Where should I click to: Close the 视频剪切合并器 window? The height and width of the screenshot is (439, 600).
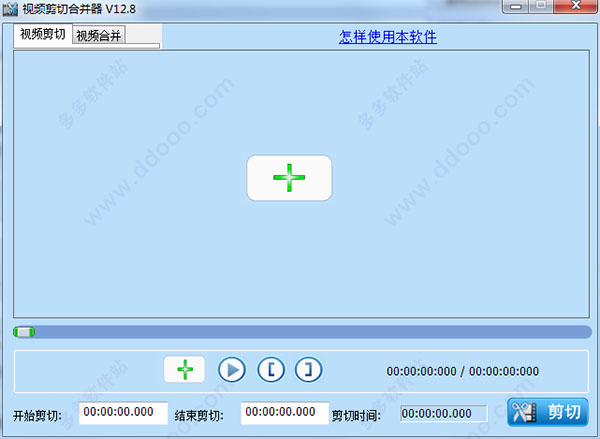point(576,6)
